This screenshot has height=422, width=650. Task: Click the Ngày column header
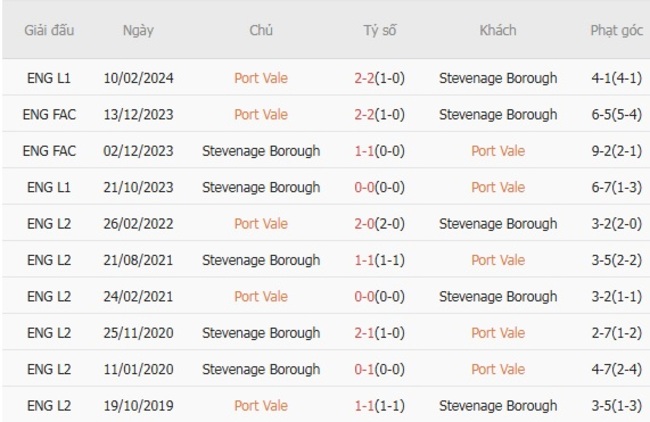pos(138,30)
